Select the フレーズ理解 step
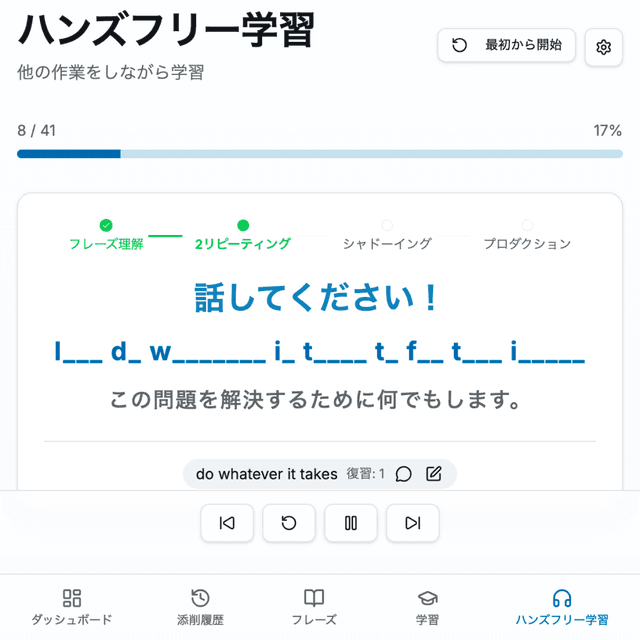Screen dimensions: 640x640 point(106,235)
